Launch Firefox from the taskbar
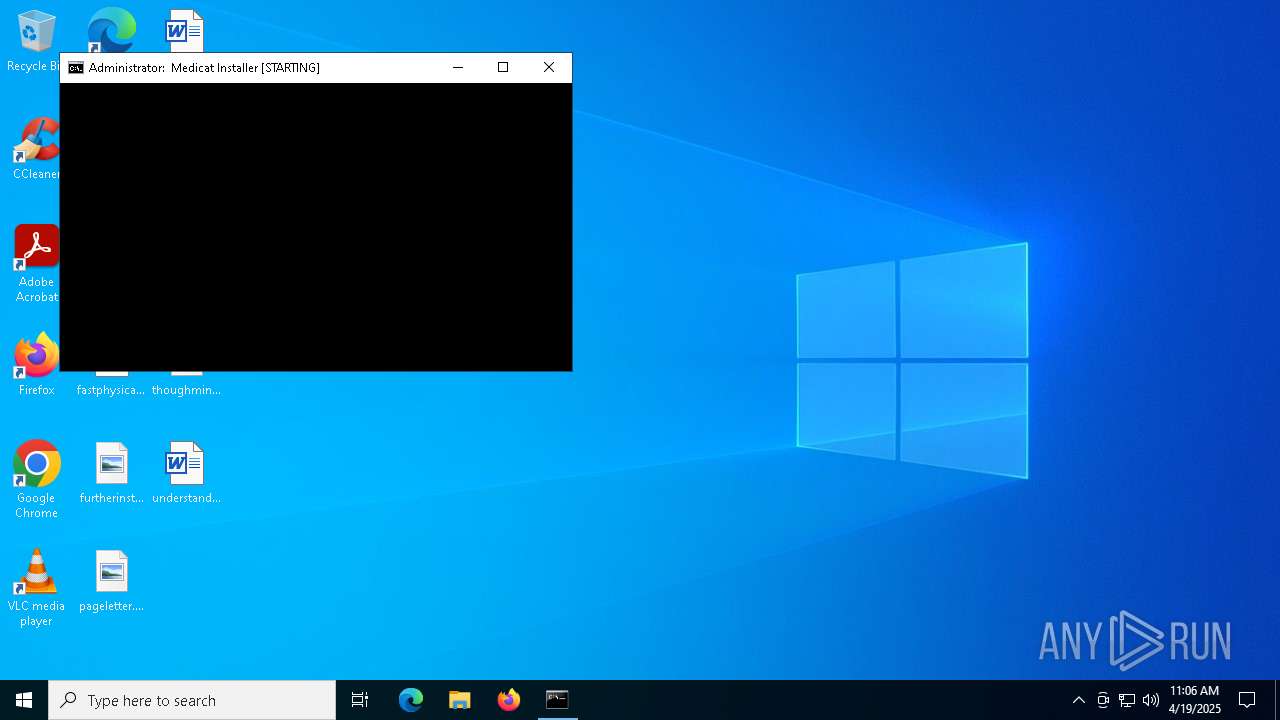Screen dimensions: 1280x720 tap(509, 700)
